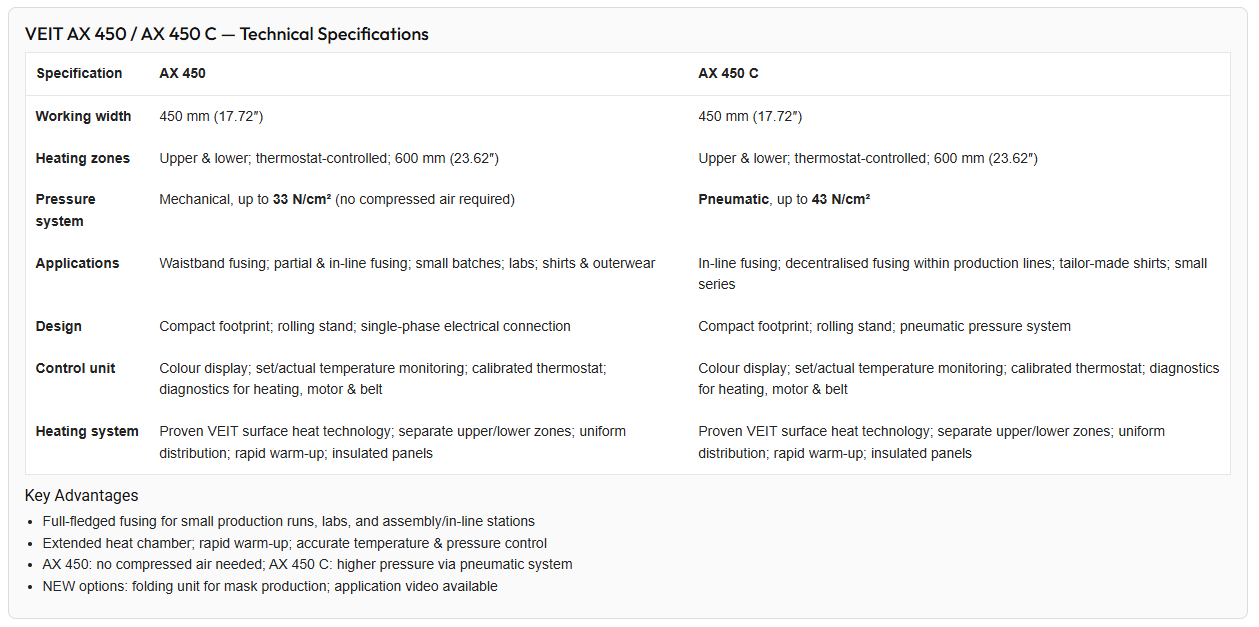The image size is (1259, 627).
Task: Click the Extended heat chamber bullet point
Action: 295,543
